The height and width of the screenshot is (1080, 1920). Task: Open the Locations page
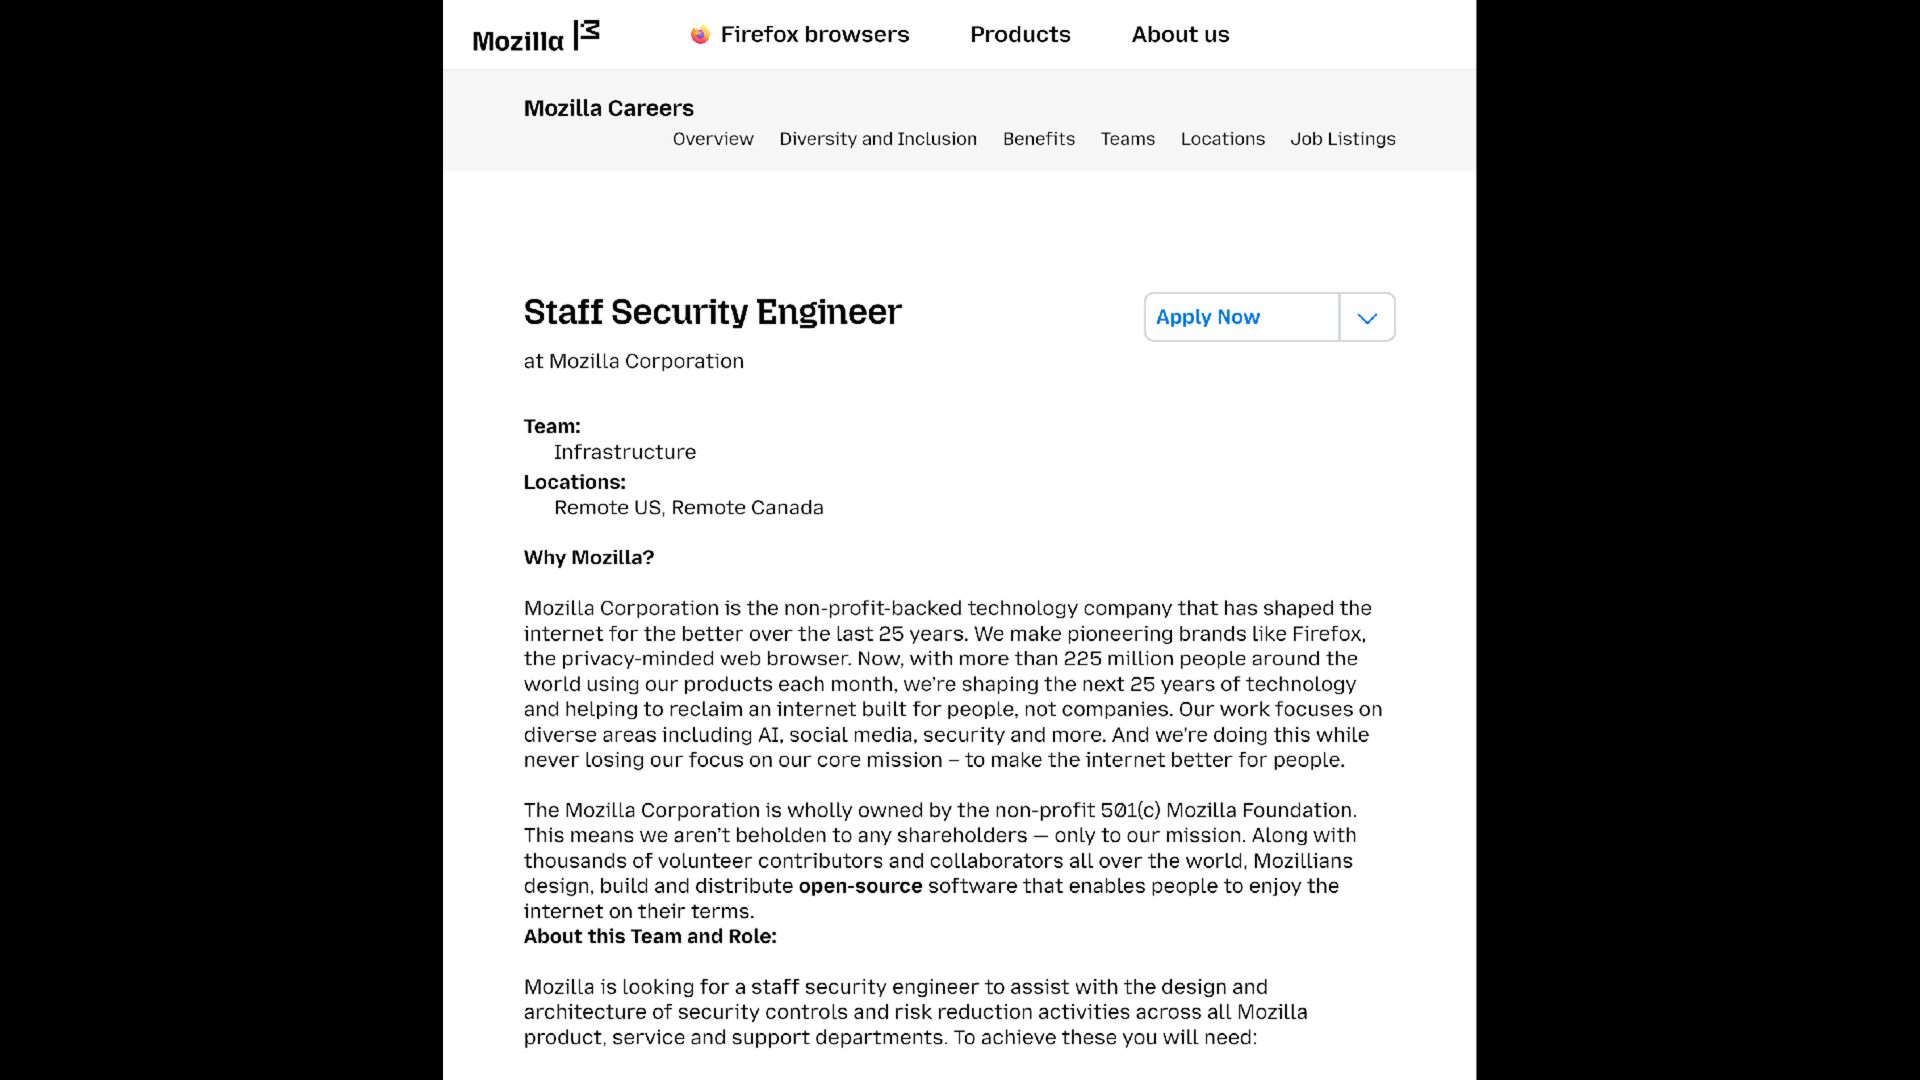coord(1222,139)
